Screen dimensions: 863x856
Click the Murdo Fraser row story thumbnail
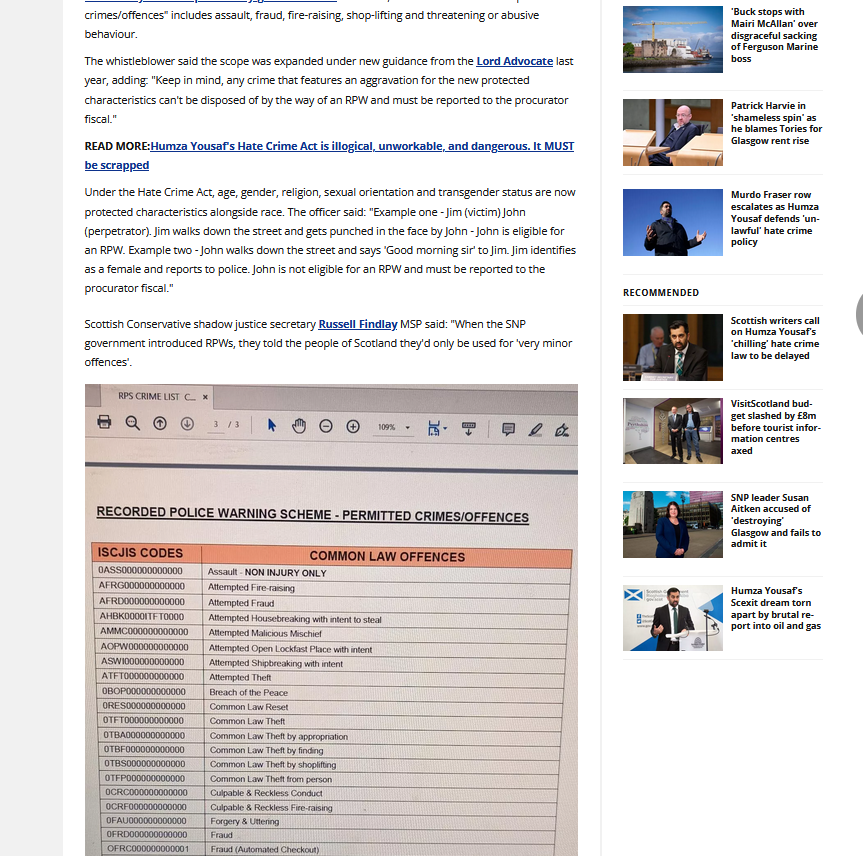coord(673,222)
